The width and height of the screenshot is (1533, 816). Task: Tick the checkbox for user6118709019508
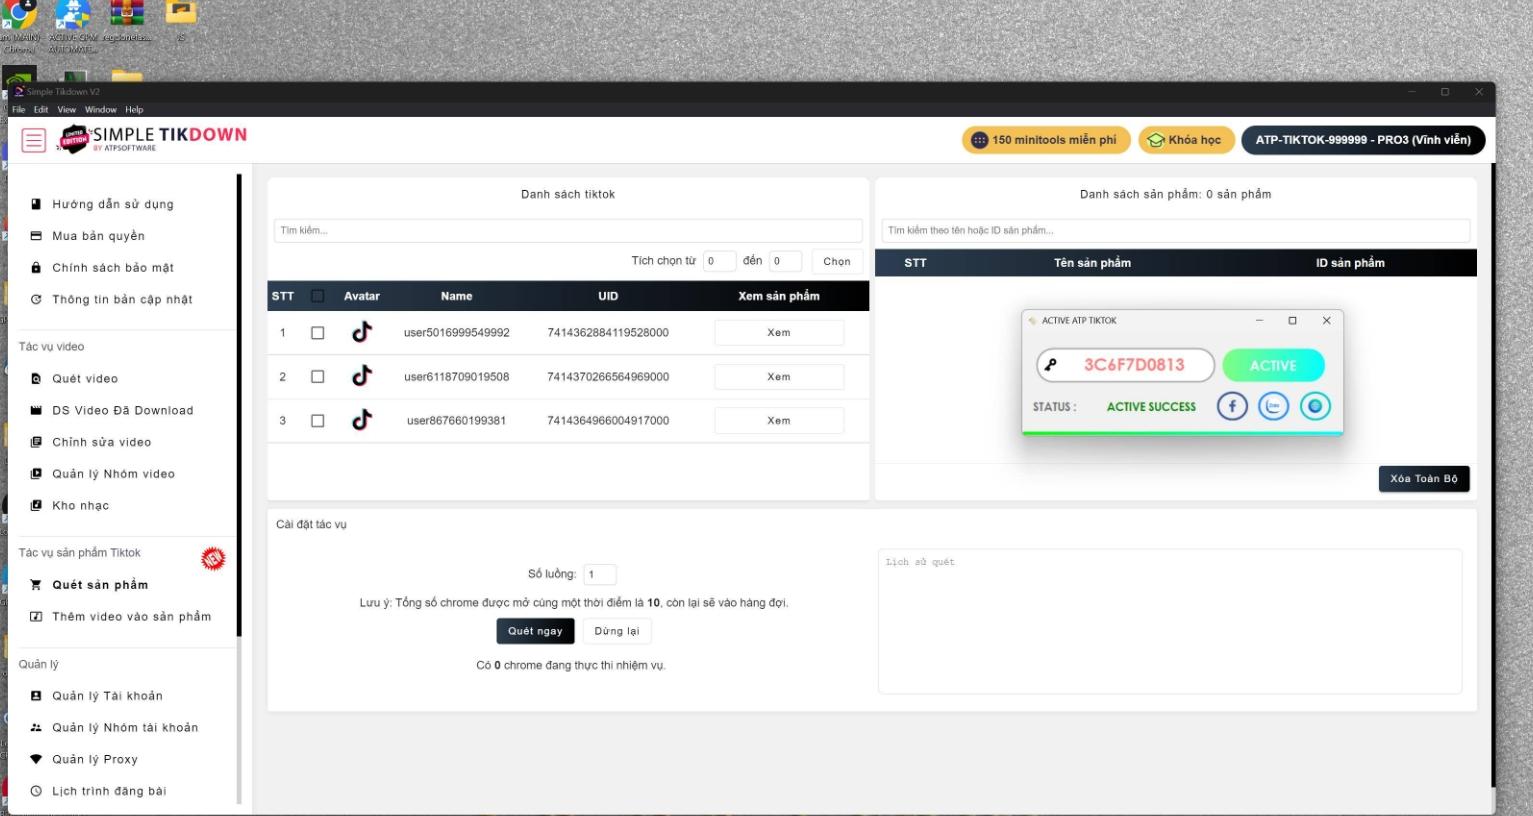[318, 377]
